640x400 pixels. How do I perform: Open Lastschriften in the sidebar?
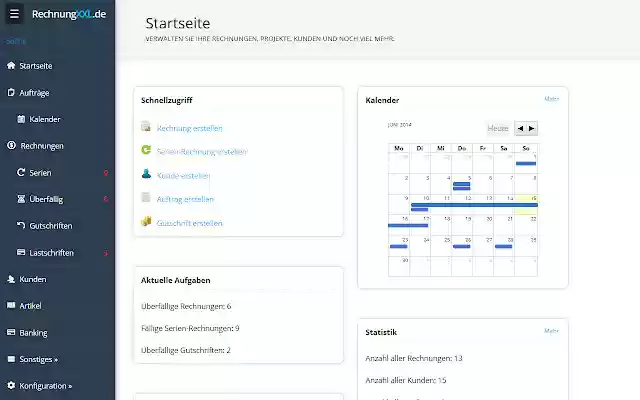pos(51,253)
